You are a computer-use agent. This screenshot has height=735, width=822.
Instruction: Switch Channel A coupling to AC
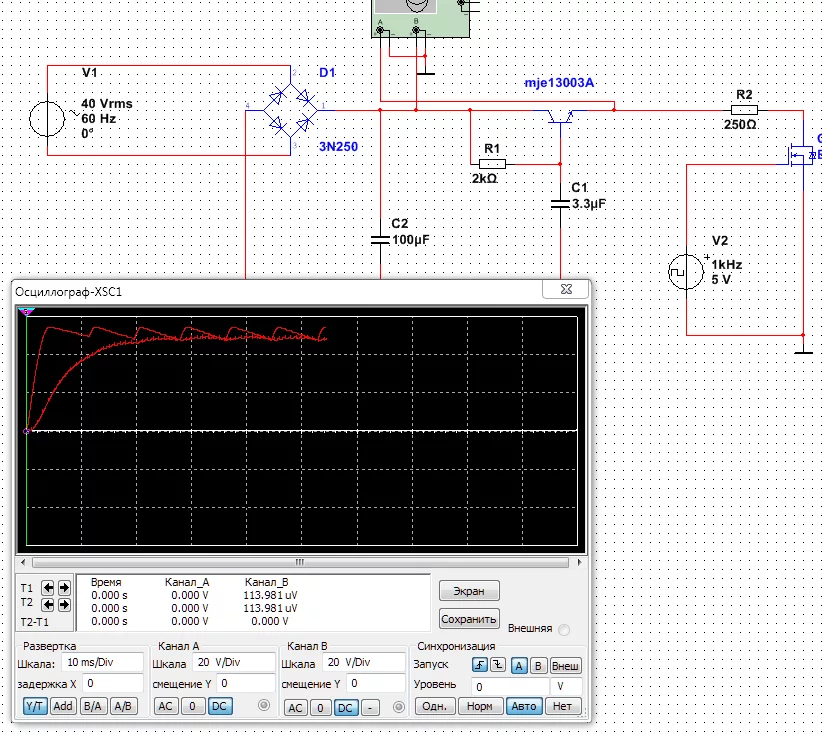point(167,707)
